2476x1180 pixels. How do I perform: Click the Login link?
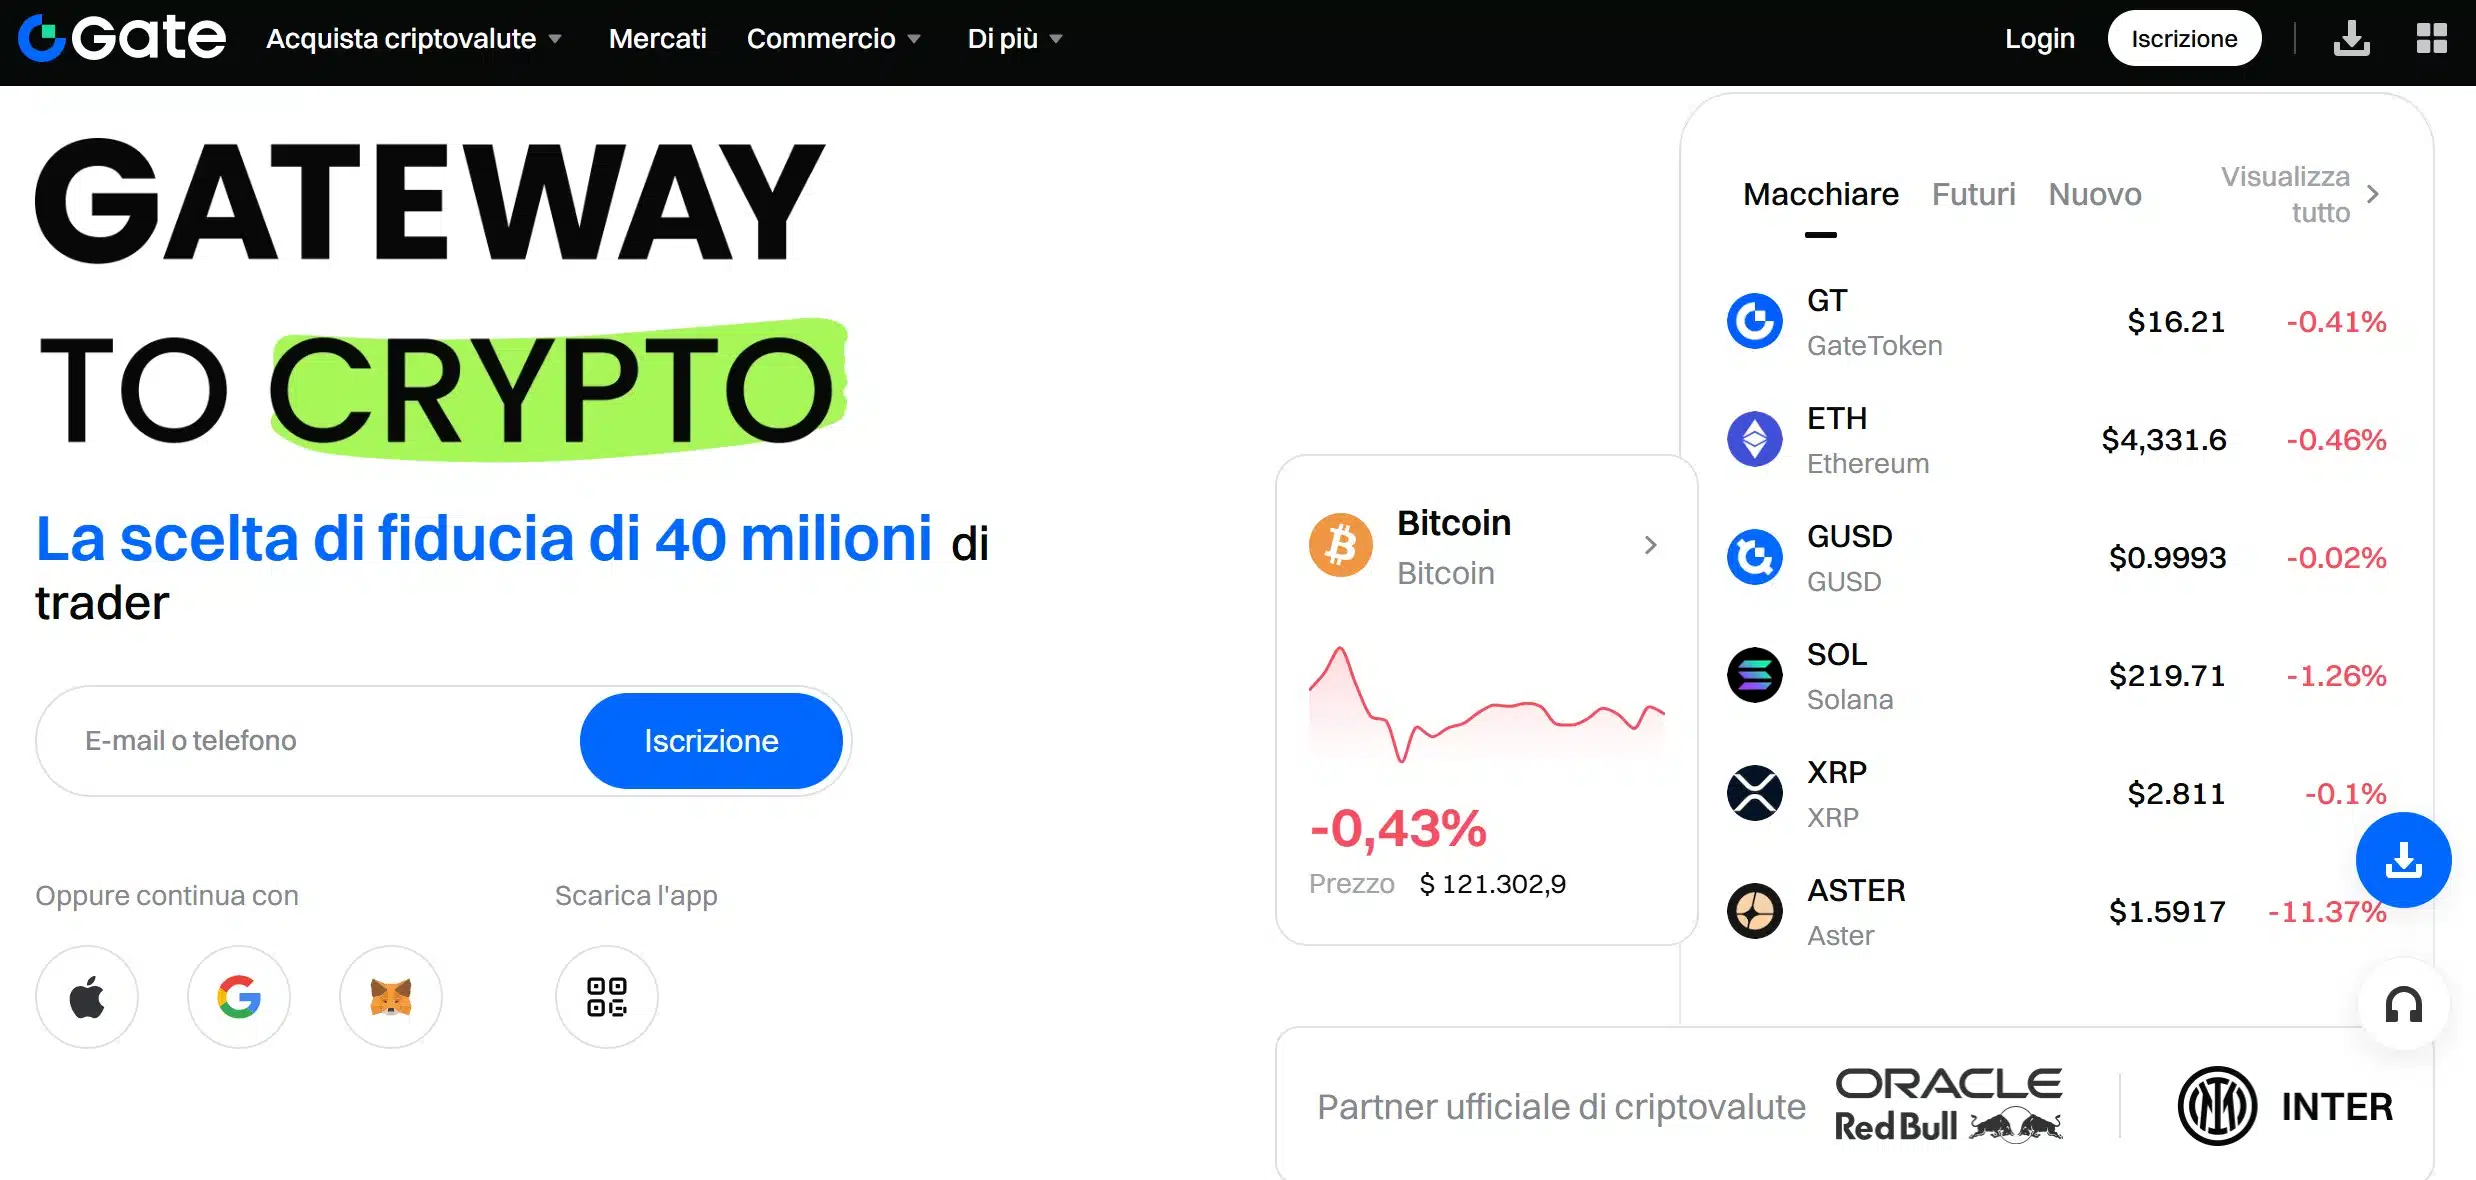click(x=2039, y=39)
